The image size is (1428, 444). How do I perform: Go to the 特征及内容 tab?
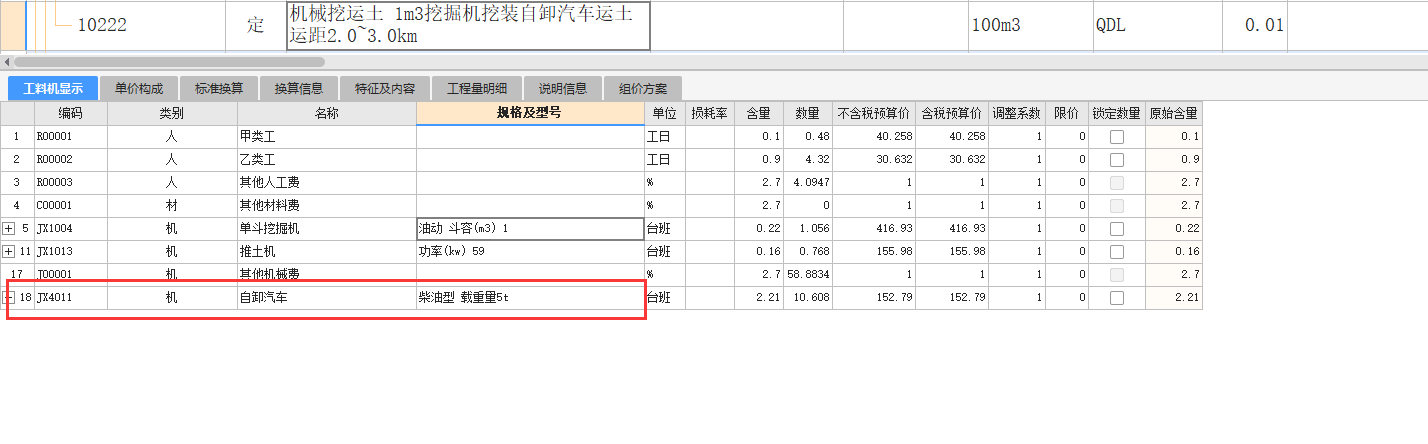pyautogui.click(x=385, y=88)
